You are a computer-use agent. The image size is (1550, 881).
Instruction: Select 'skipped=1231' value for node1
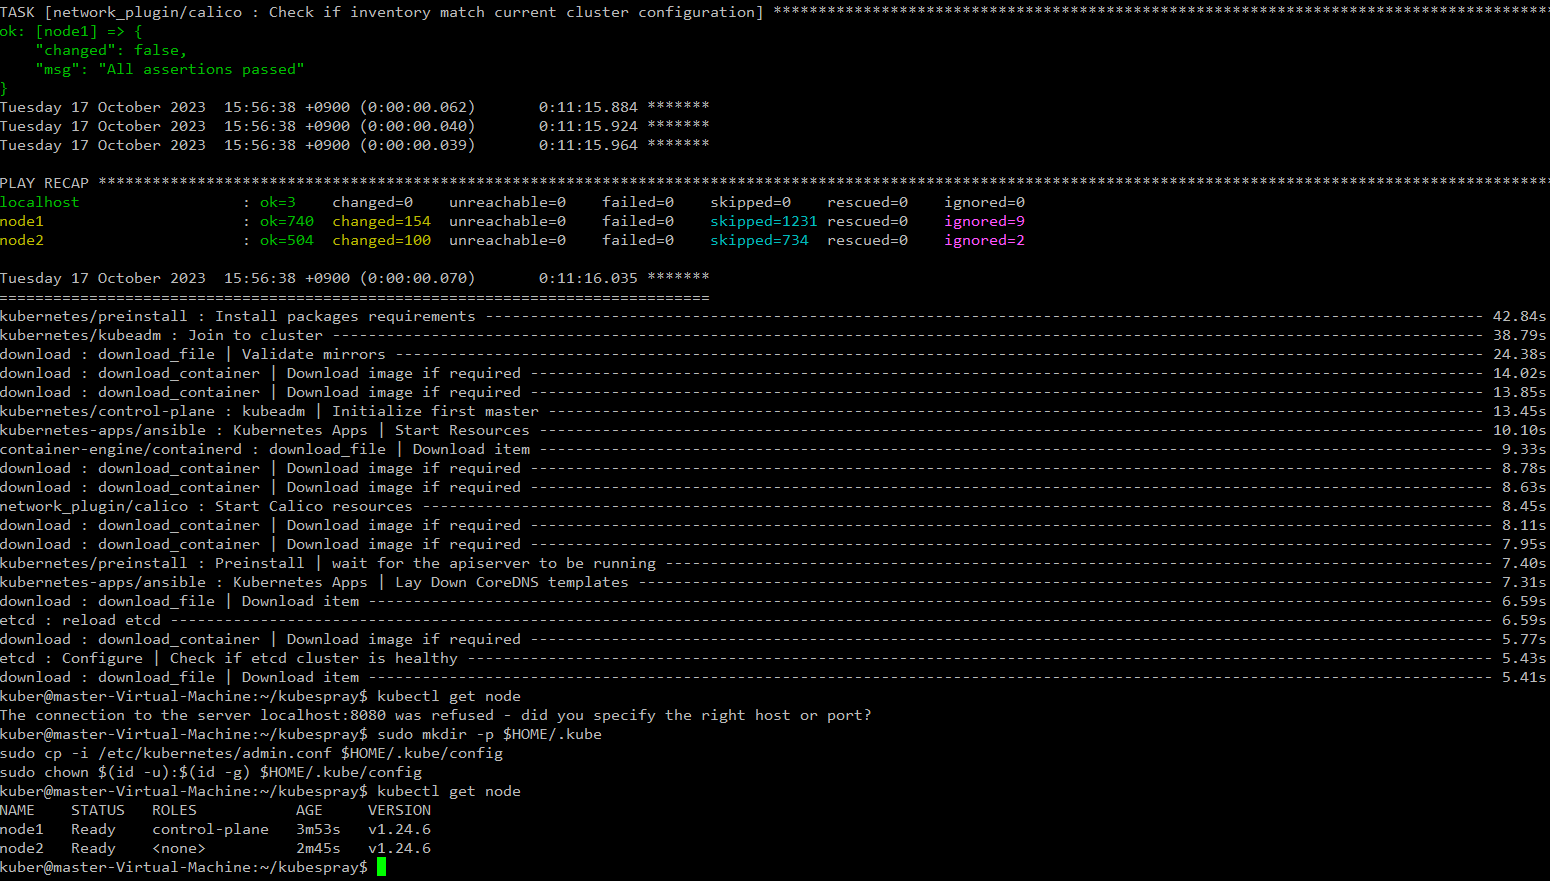click(764, 221)
